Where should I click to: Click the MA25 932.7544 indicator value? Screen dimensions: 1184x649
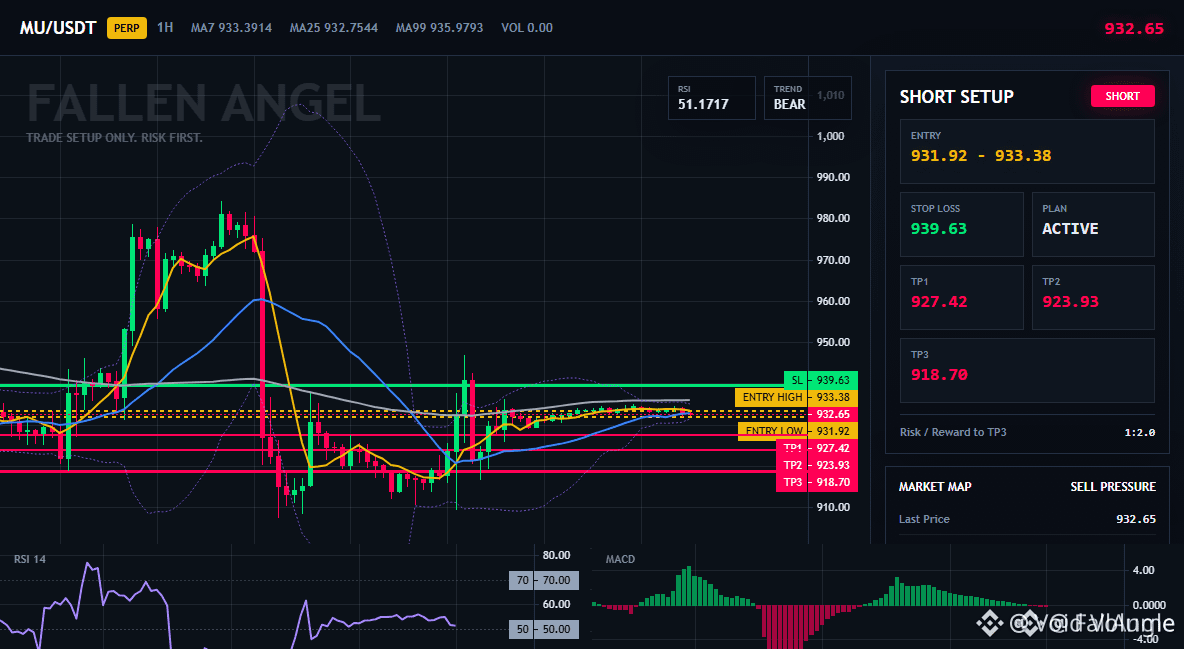coord(334,28)
